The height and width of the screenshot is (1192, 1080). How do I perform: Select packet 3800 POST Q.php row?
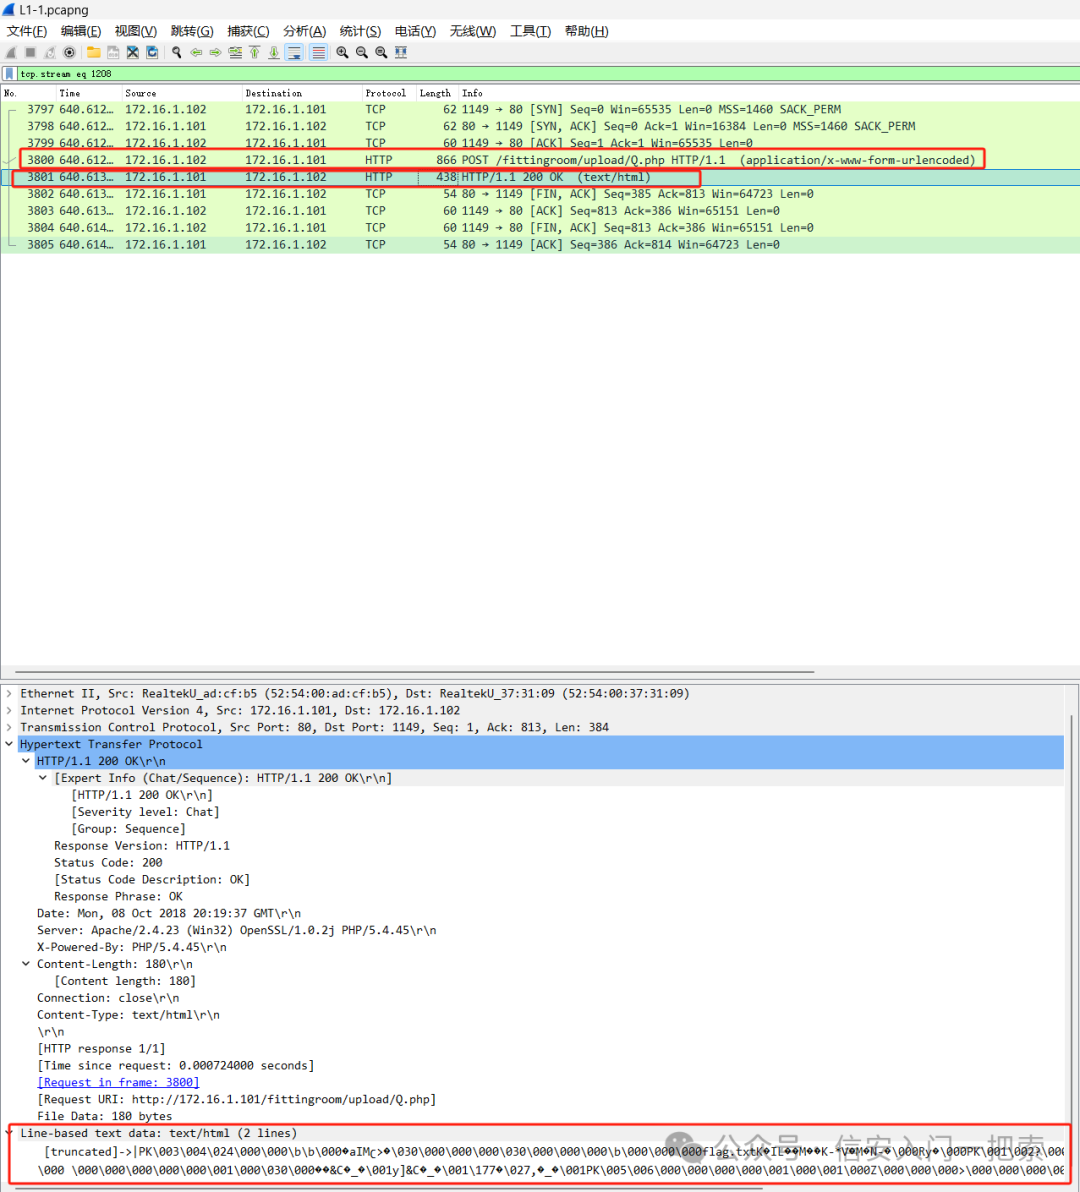(540, 160)
